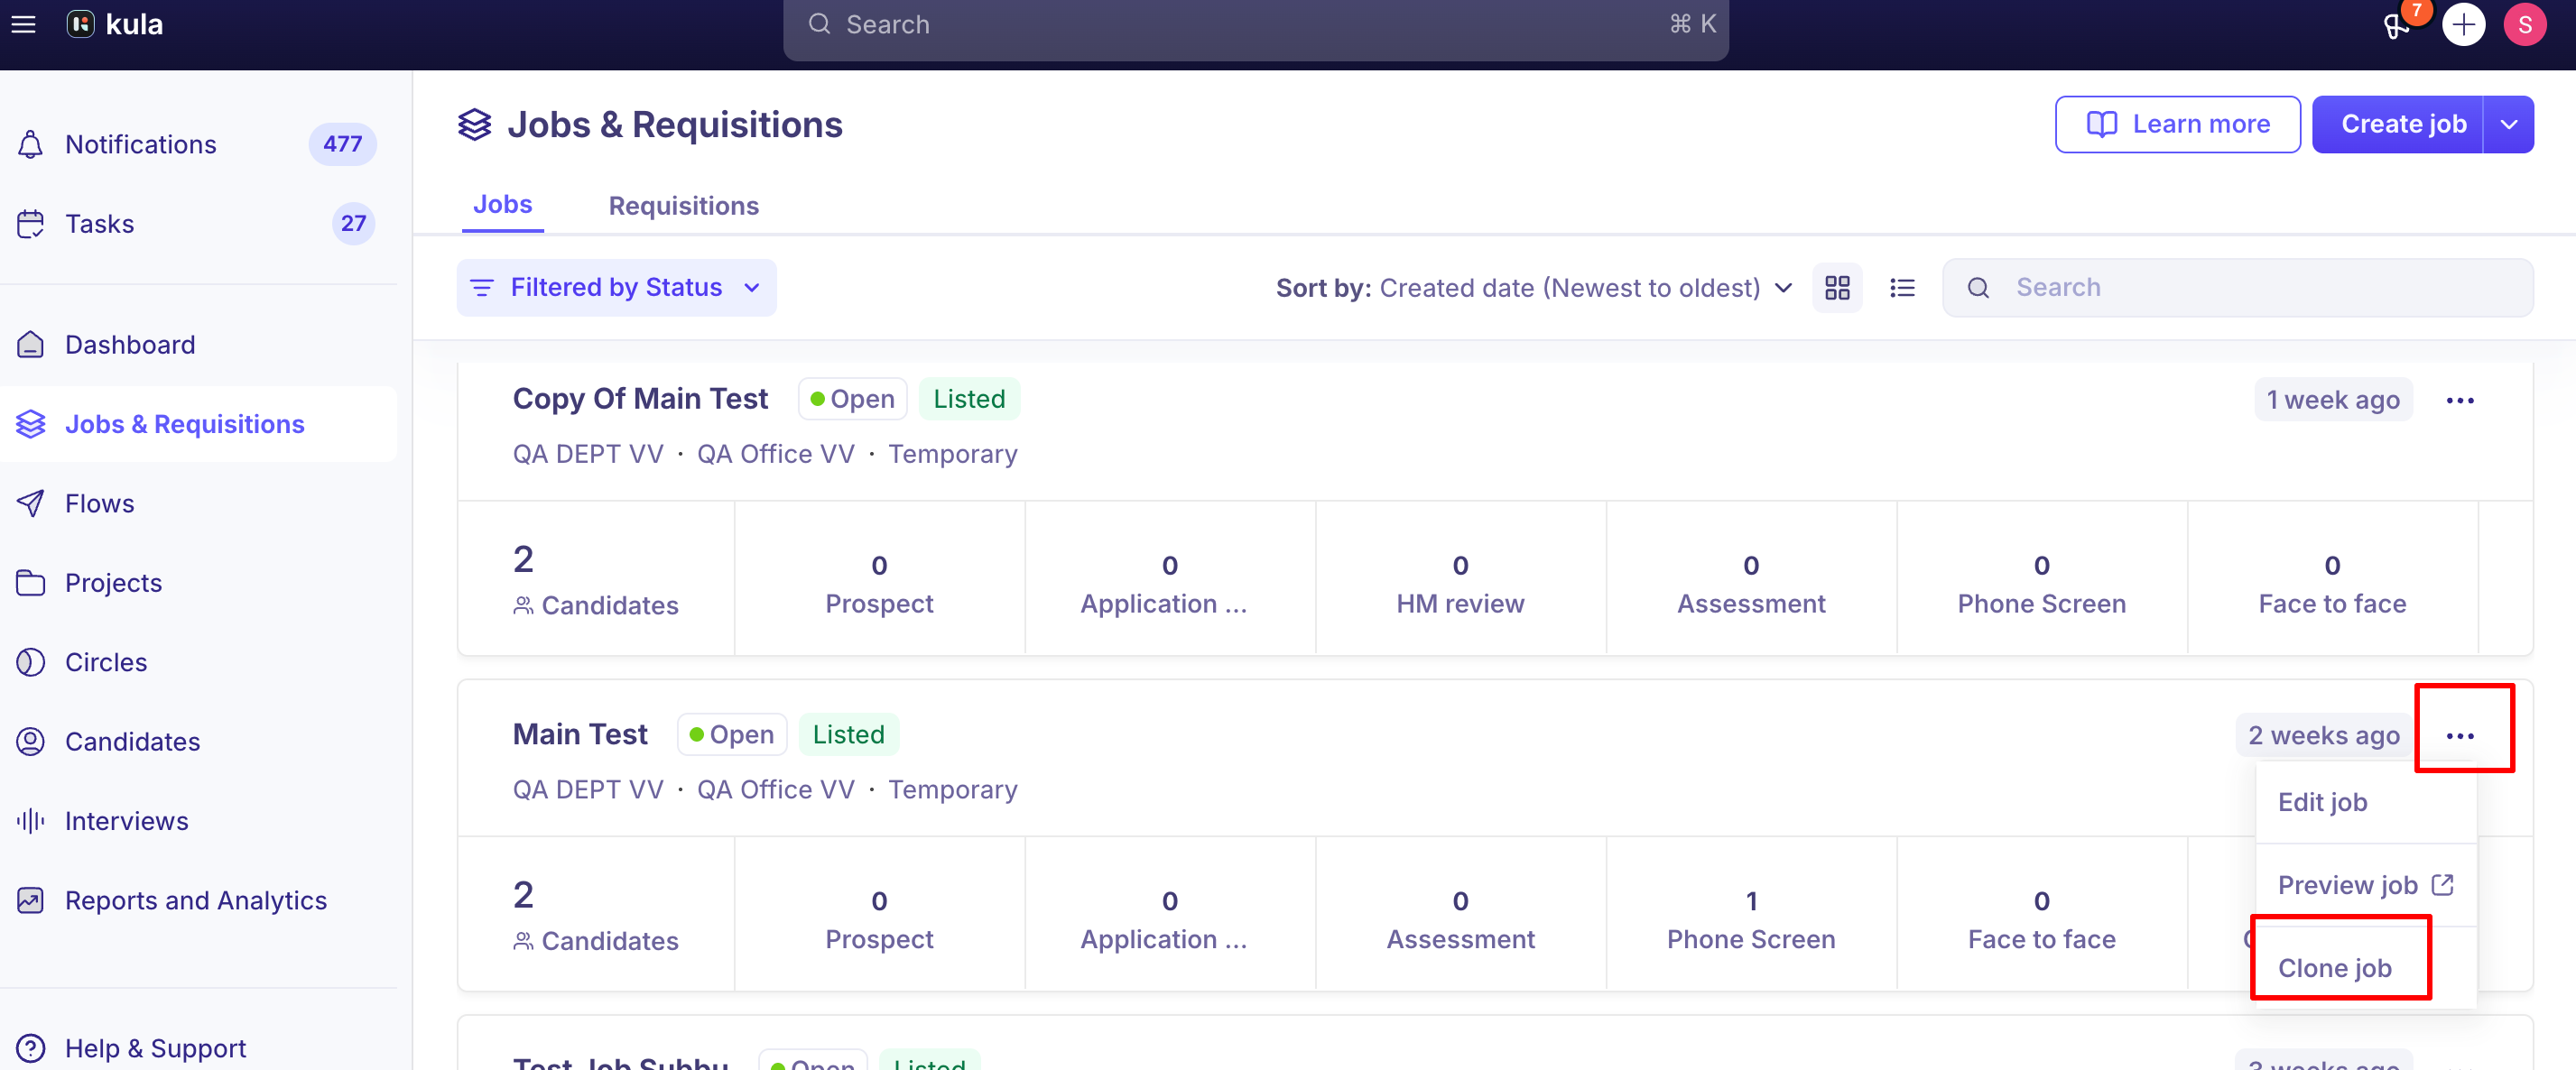Switch to list view
The height and width of the screenshot is (1070, 2576).
pyautogui.click(x=1902, y=288)
